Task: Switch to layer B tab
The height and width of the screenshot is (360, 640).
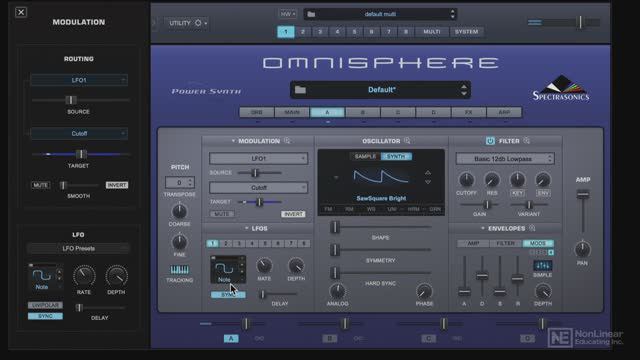Action: click(x=362, y=112)
